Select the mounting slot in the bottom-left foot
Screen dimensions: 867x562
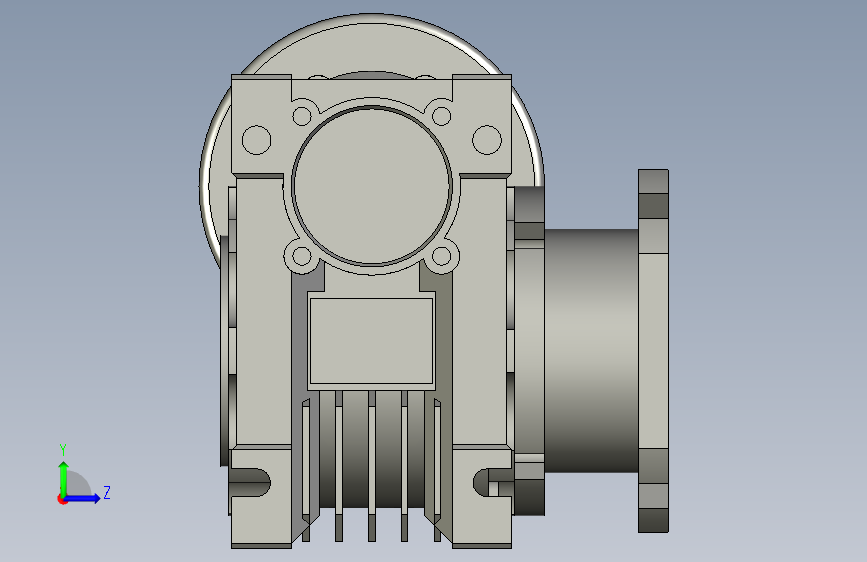(x=250, y=483)
